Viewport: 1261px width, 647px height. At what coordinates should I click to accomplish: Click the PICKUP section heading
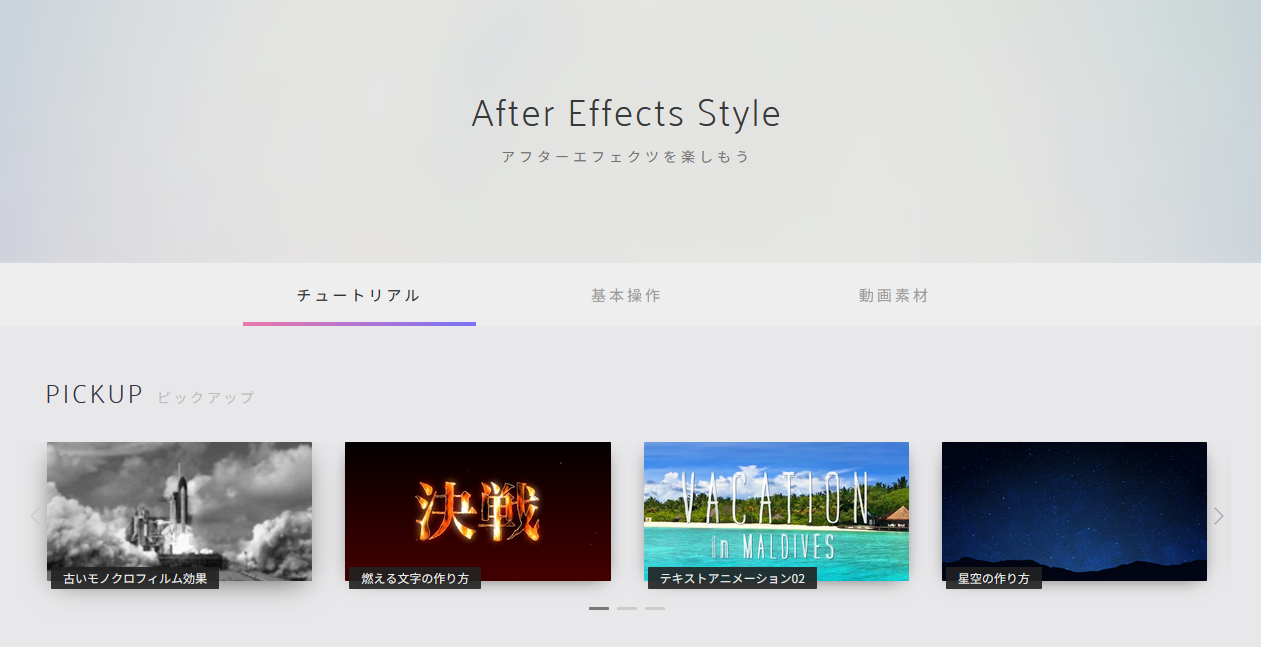tap(94, 394)
